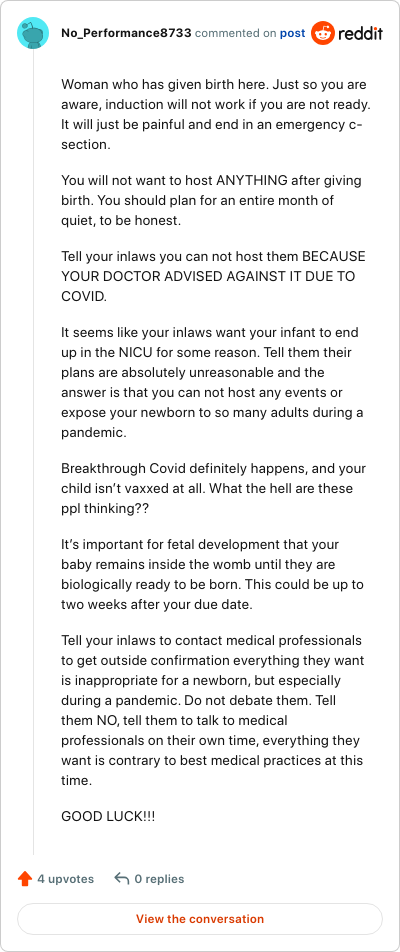Click the "View the conversation" button

200,919
